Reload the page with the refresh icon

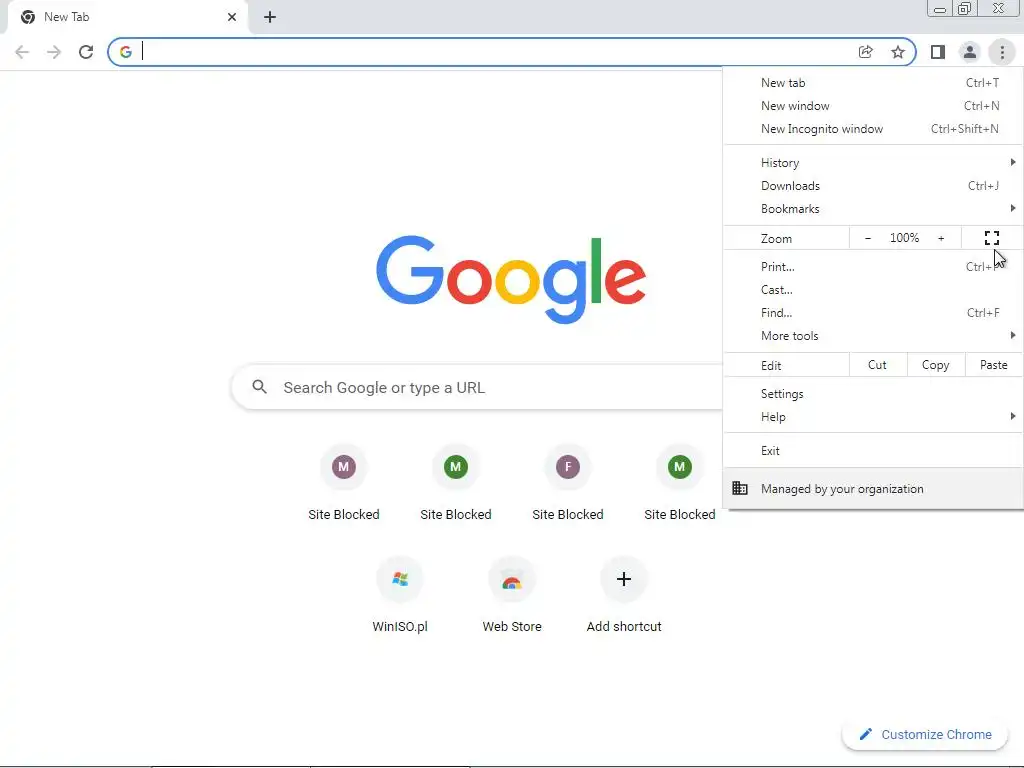click(x=86, y=52)
